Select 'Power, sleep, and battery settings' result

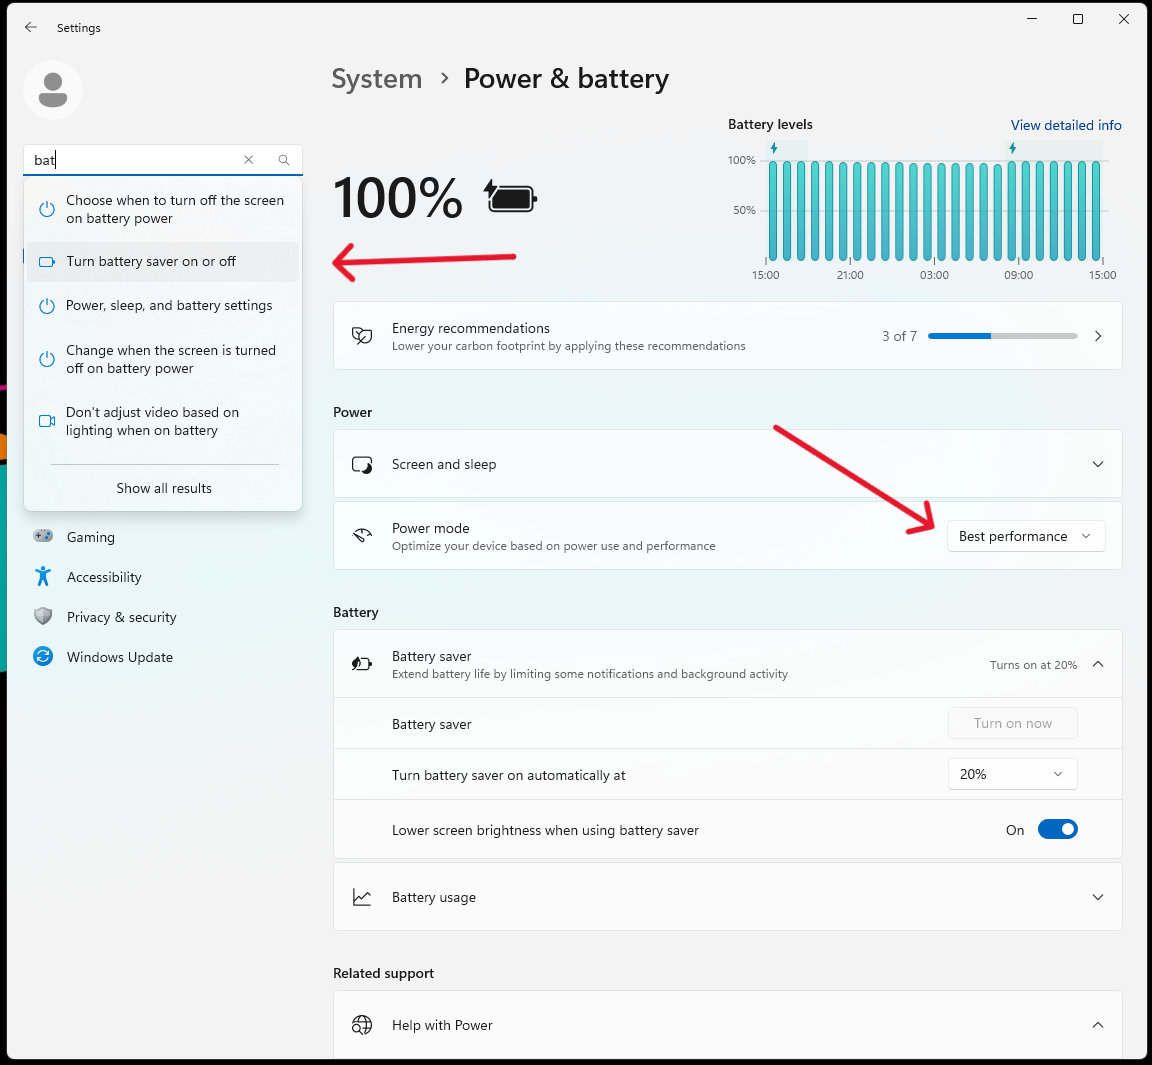tap(169, 306)
